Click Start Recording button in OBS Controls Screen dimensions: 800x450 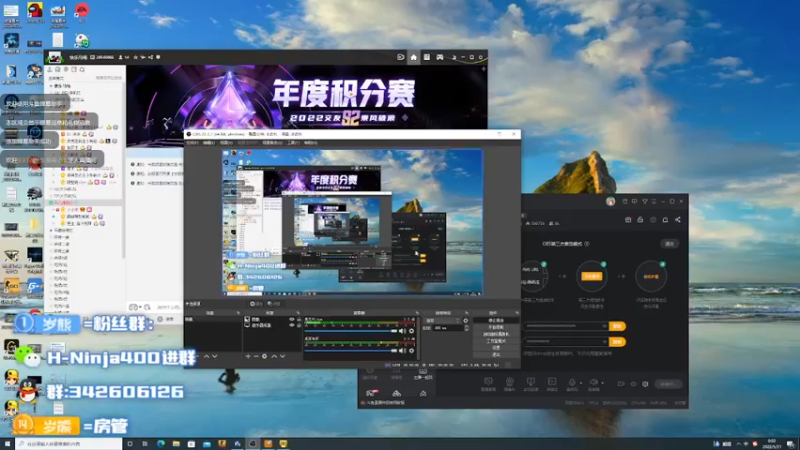(x=496, y=327)
